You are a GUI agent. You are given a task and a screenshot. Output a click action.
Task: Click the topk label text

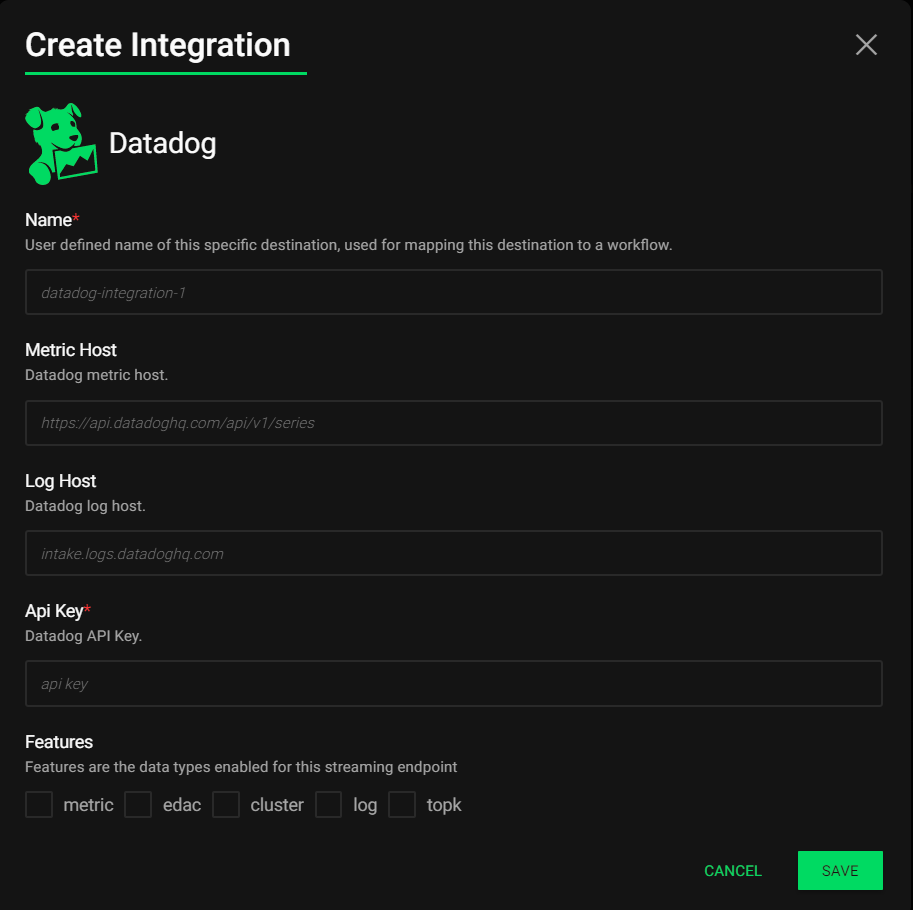click(x=444, y=805)
